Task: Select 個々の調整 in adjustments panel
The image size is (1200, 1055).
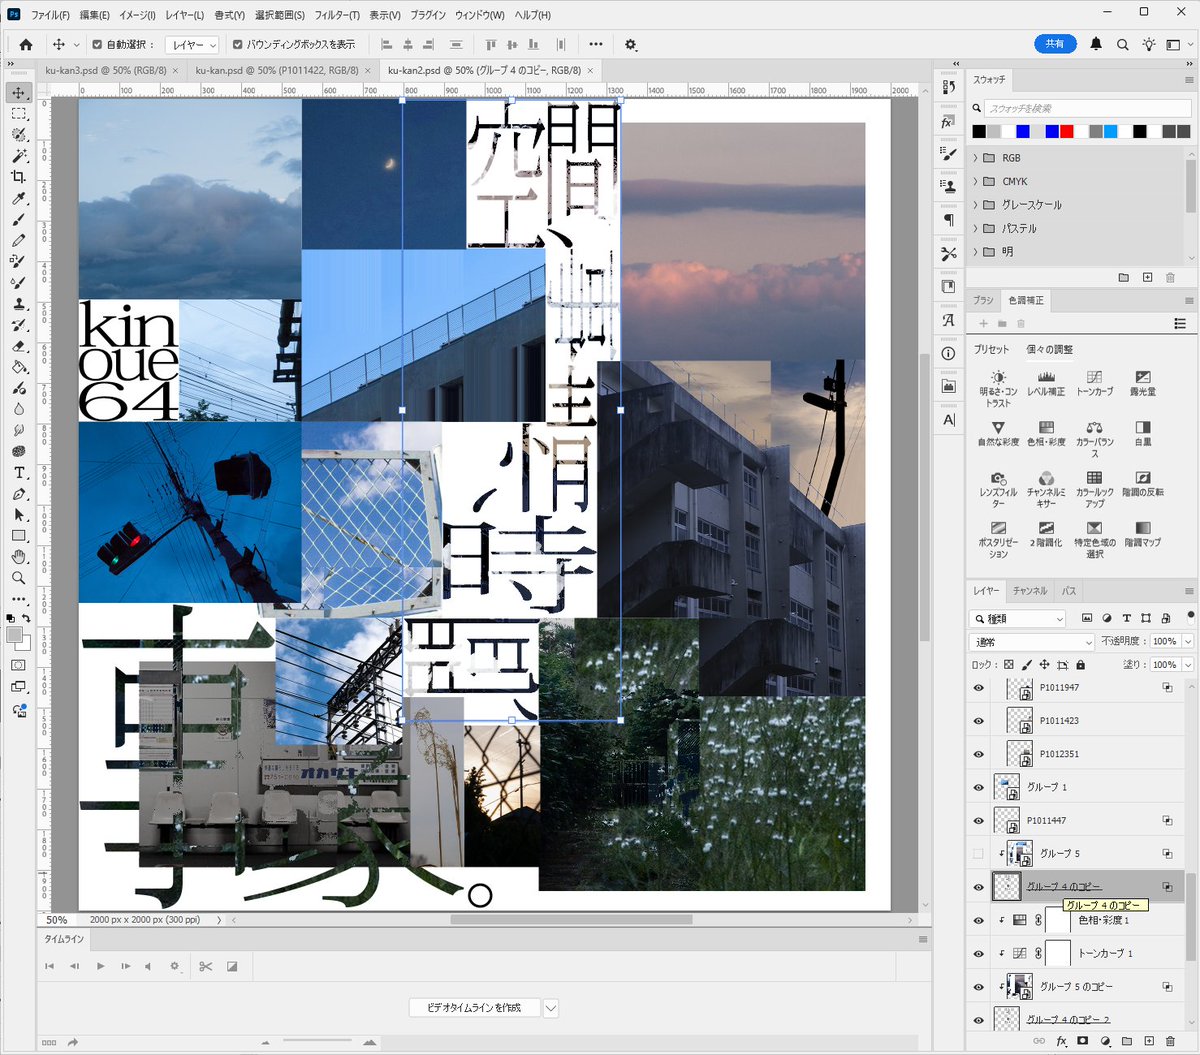Action: (x=1050, y=349)
